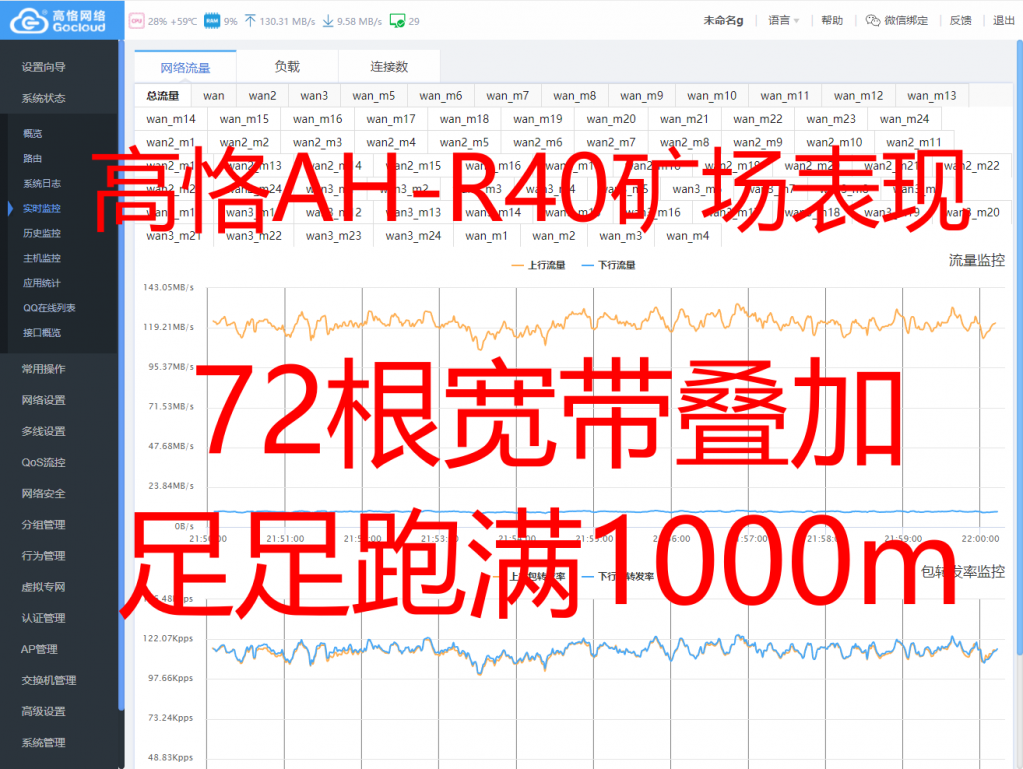Image resolution: width=1023 pixels, height=769 pixels.
Task: Click the 帮助 help link
Action: 832,20
